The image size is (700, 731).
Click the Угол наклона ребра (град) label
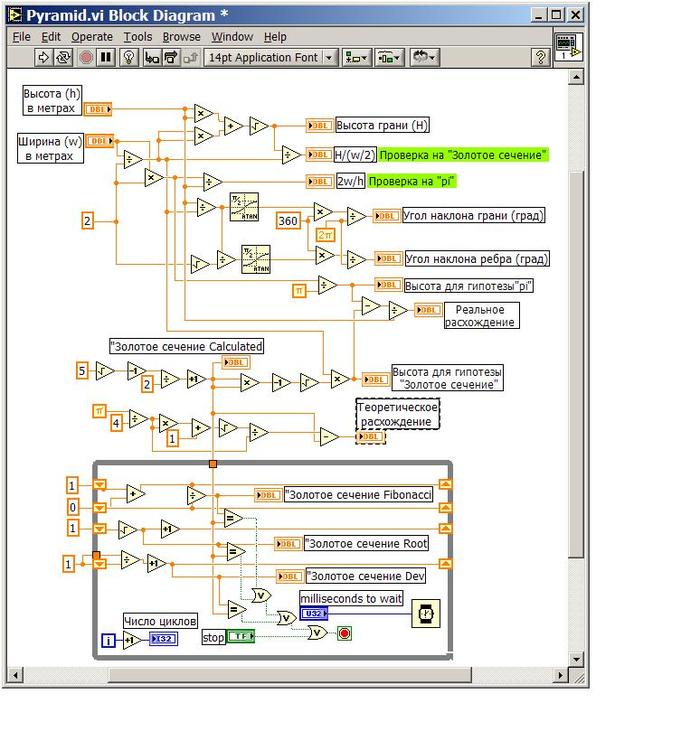(x=477, y=259)
